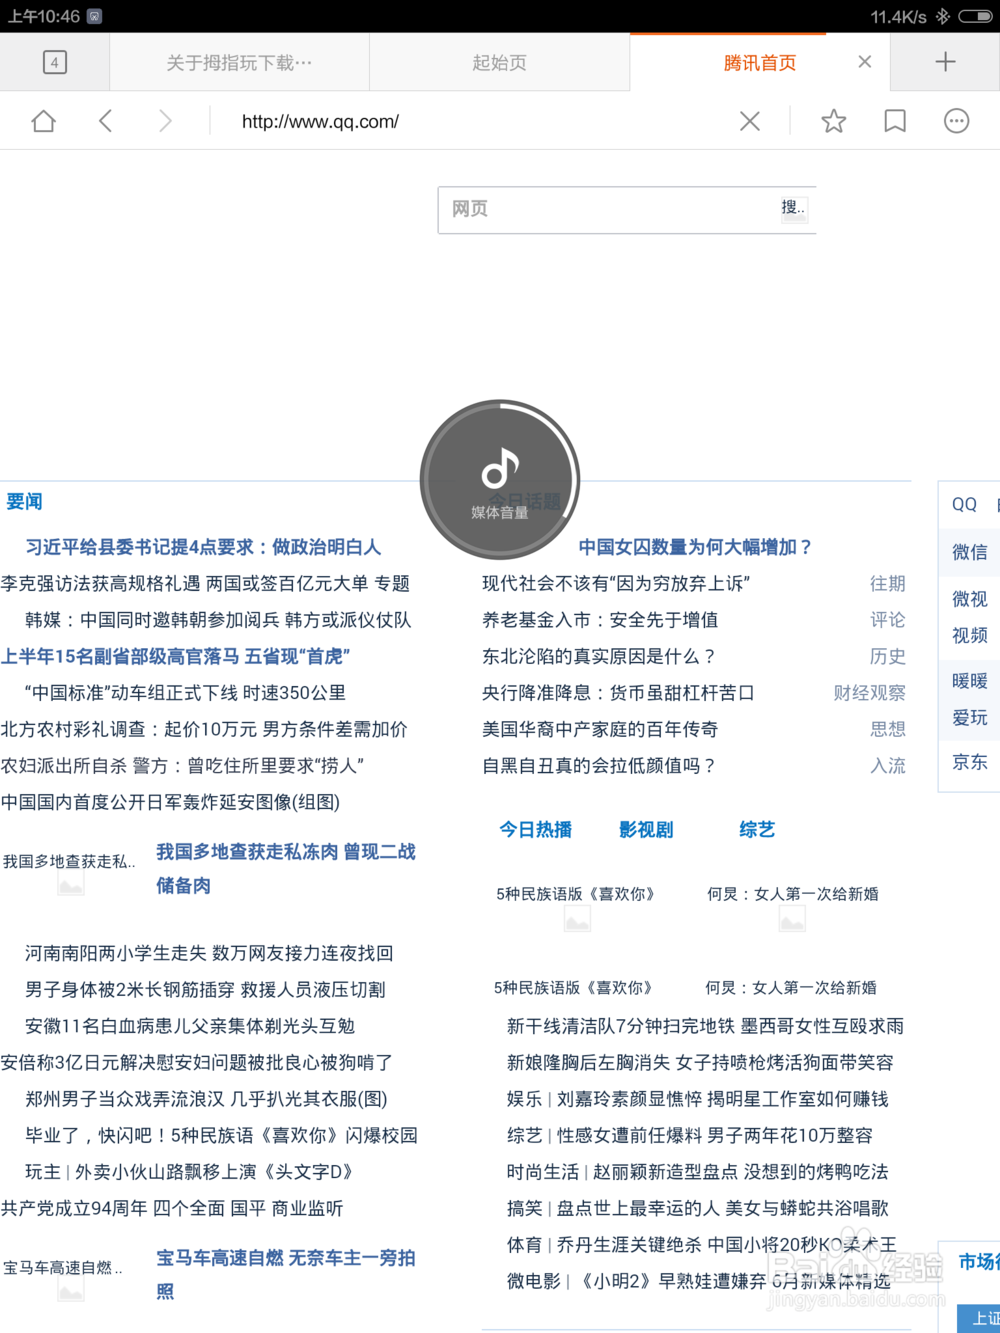1000x1333 pixels.
Task: Open 微信 link in right sidebar
Action: tap(970, 552)
